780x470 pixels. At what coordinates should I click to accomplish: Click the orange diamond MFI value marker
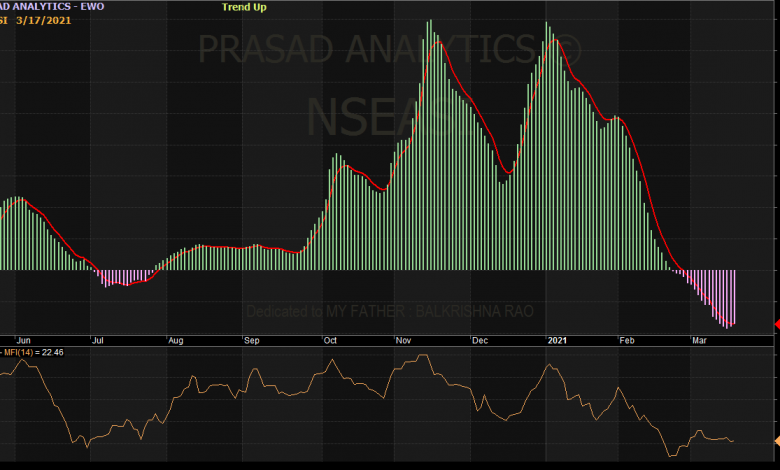[776, 440]
